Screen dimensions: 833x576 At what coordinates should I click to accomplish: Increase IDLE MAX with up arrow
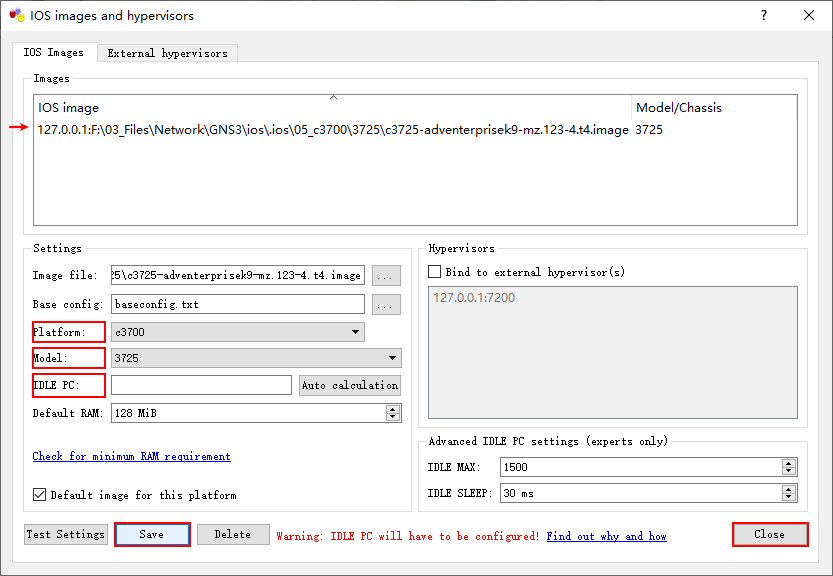pos(789,463)
